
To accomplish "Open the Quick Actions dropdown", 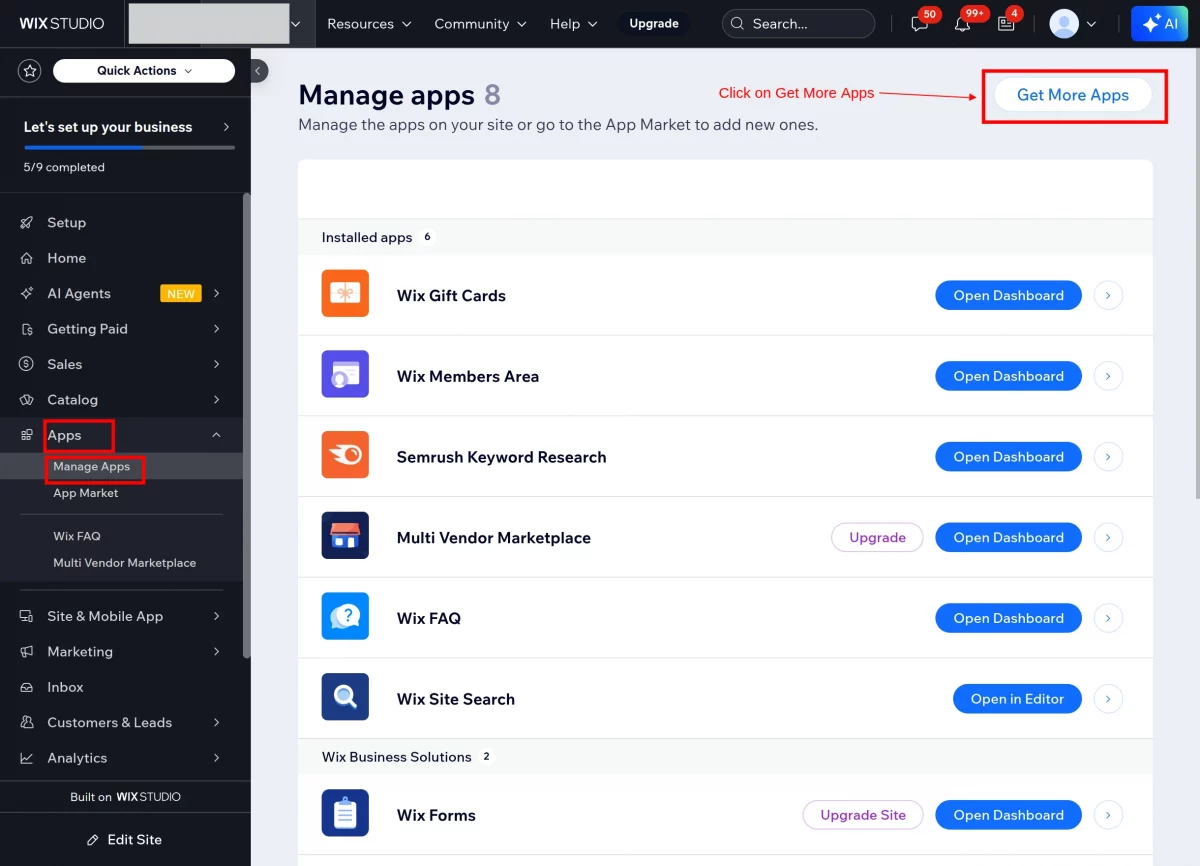I will tap(144, 71).
